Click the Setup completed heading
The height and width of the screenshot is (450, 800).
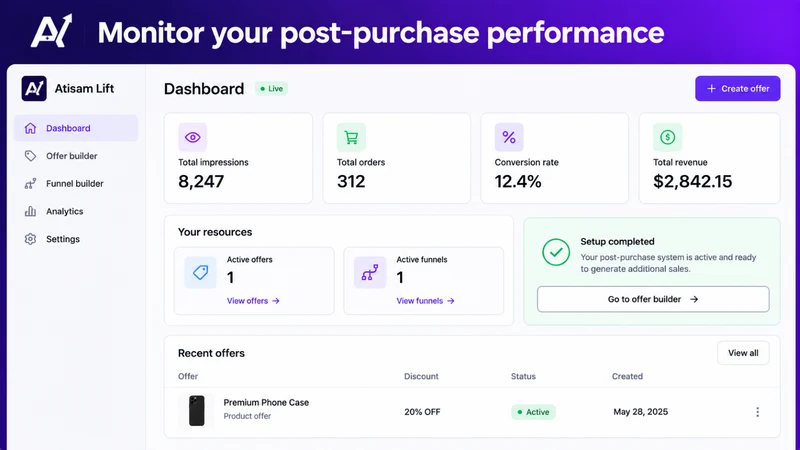(x=617, y=242)
